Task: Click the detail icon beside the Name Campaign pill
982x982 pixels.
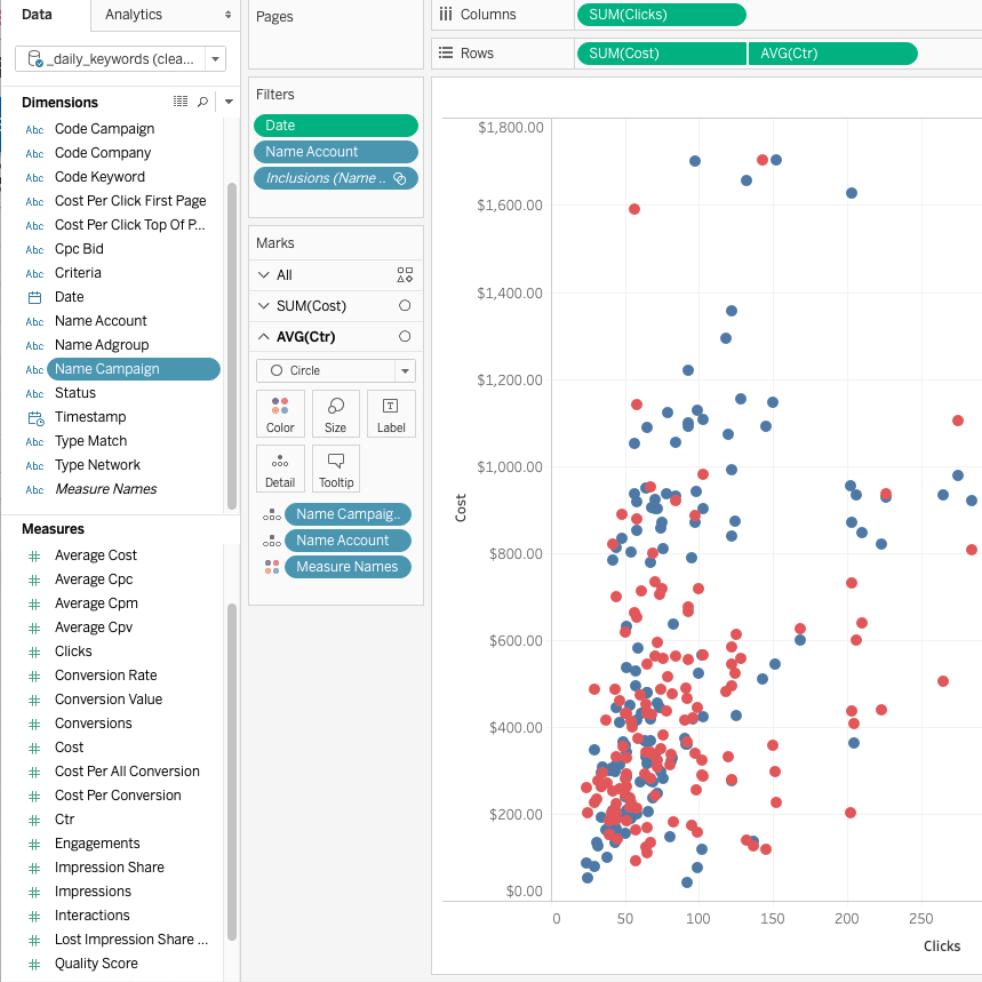Action: [272, 515]
